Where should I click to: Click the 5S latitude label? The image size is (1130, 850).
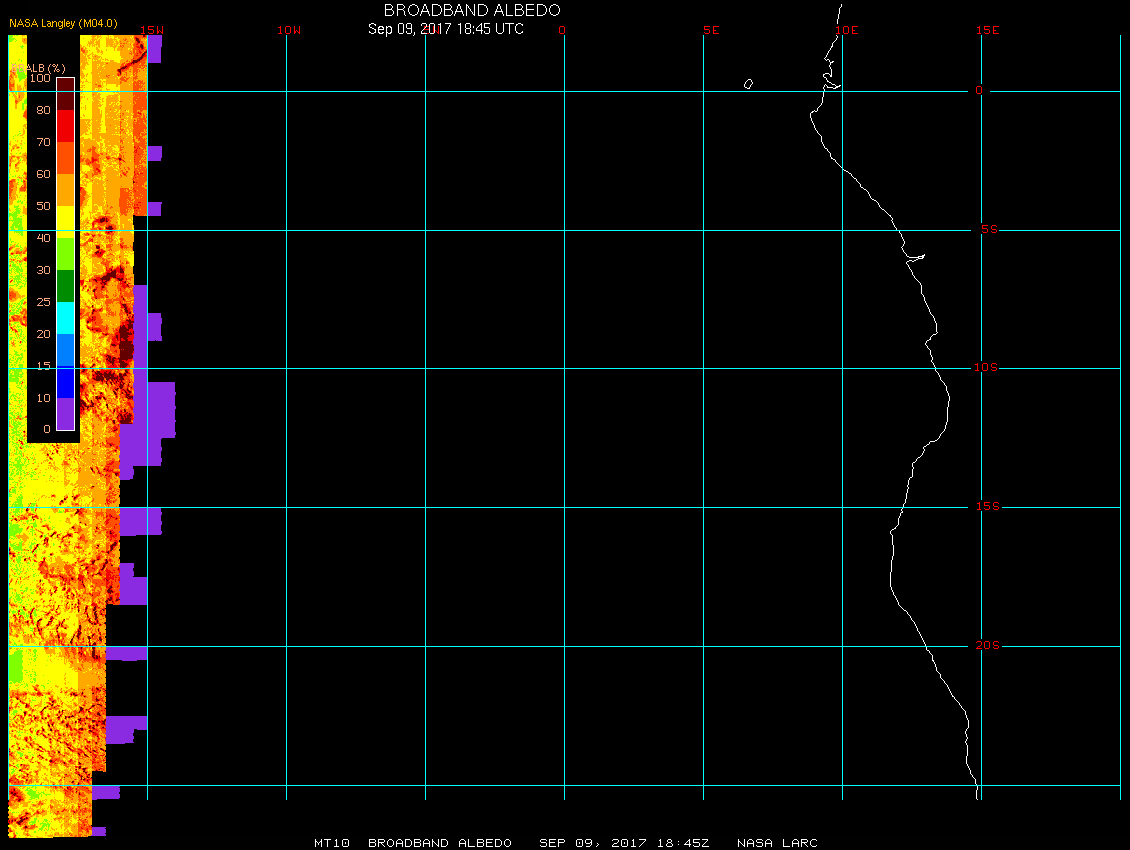pyautogui.click(x=989, y=229)
